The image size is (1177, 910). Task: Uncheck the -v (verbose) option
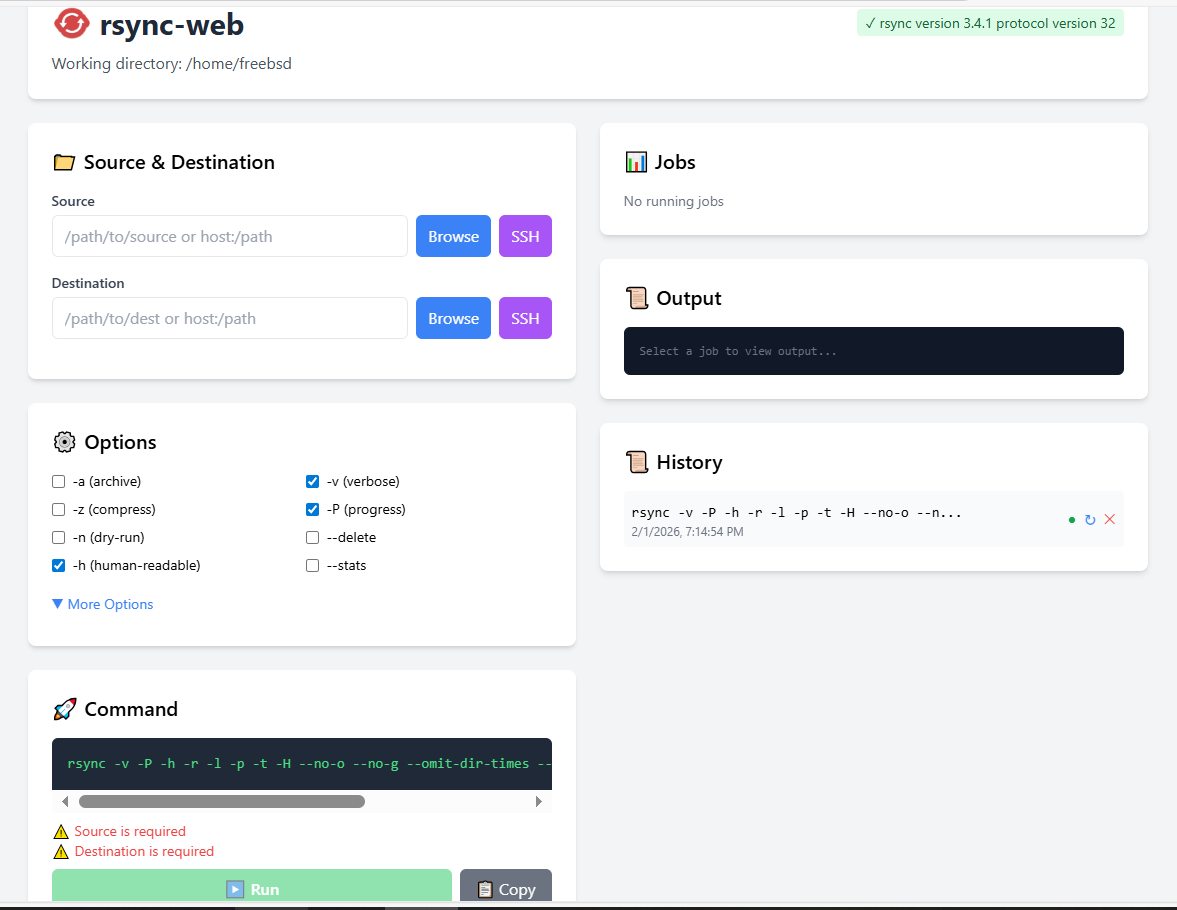[x=312, y=481]
